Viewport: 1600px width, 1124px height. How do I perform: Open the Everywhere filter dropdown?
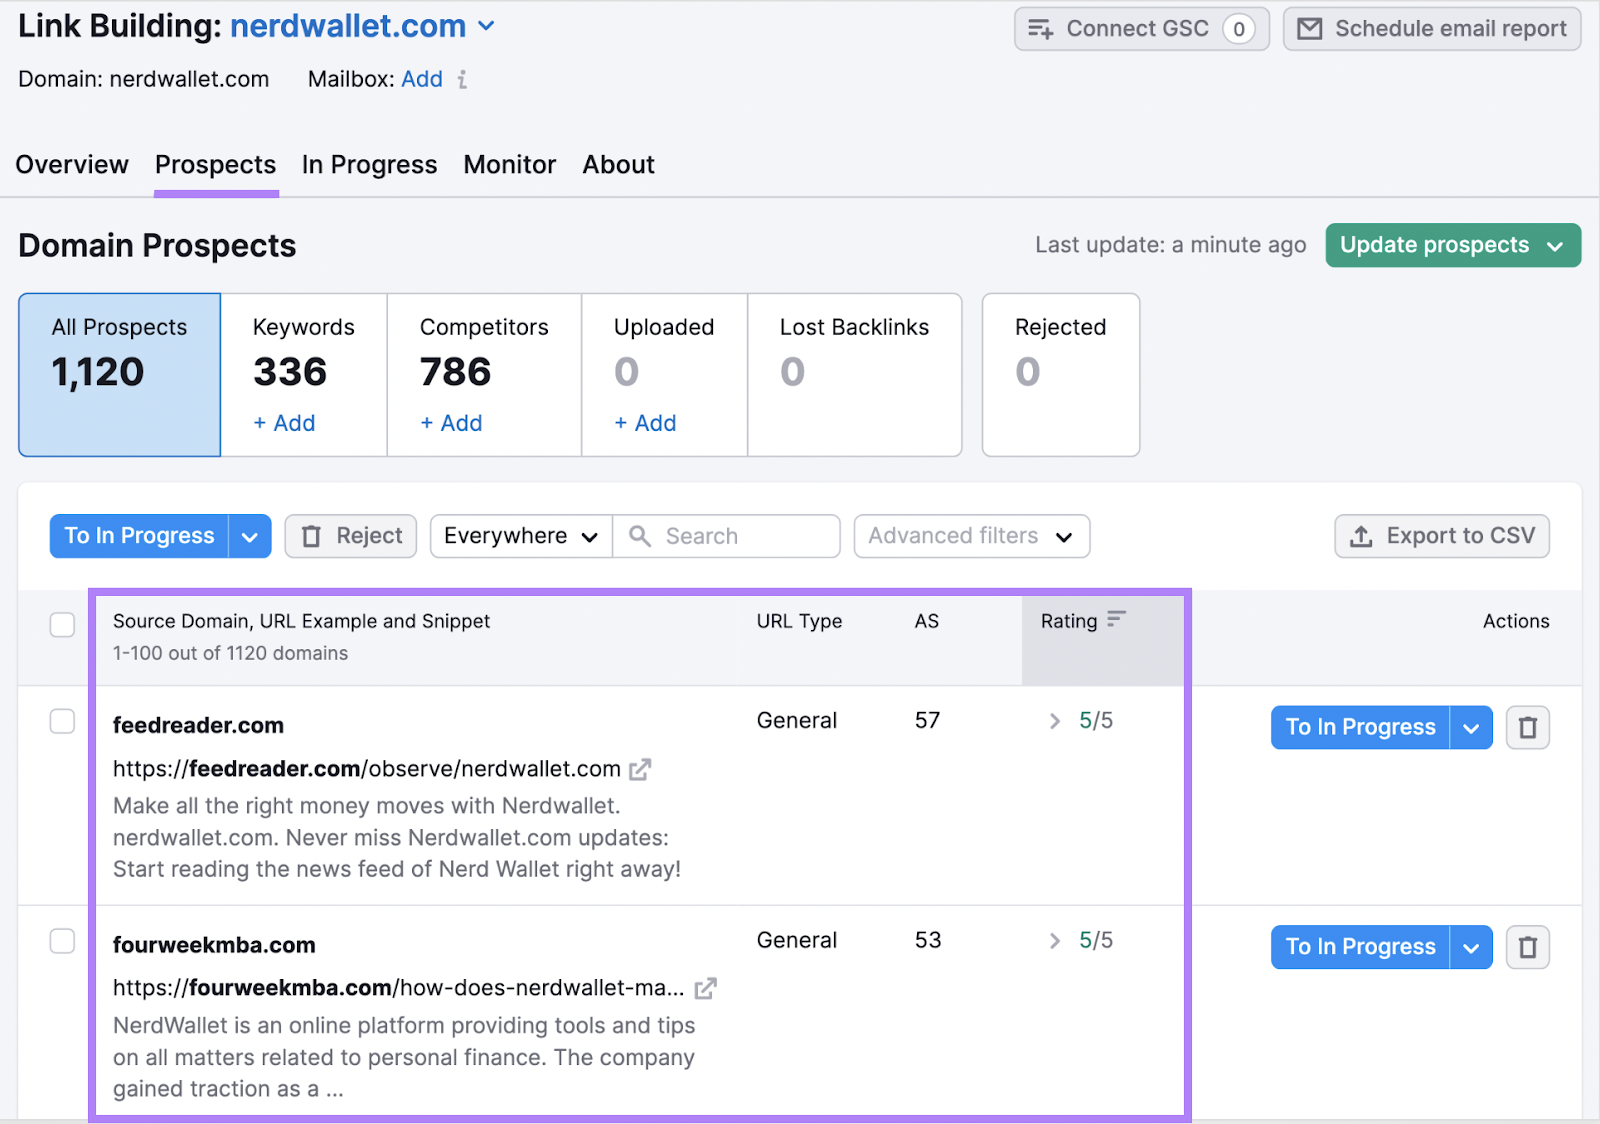(x=519, y=536)
